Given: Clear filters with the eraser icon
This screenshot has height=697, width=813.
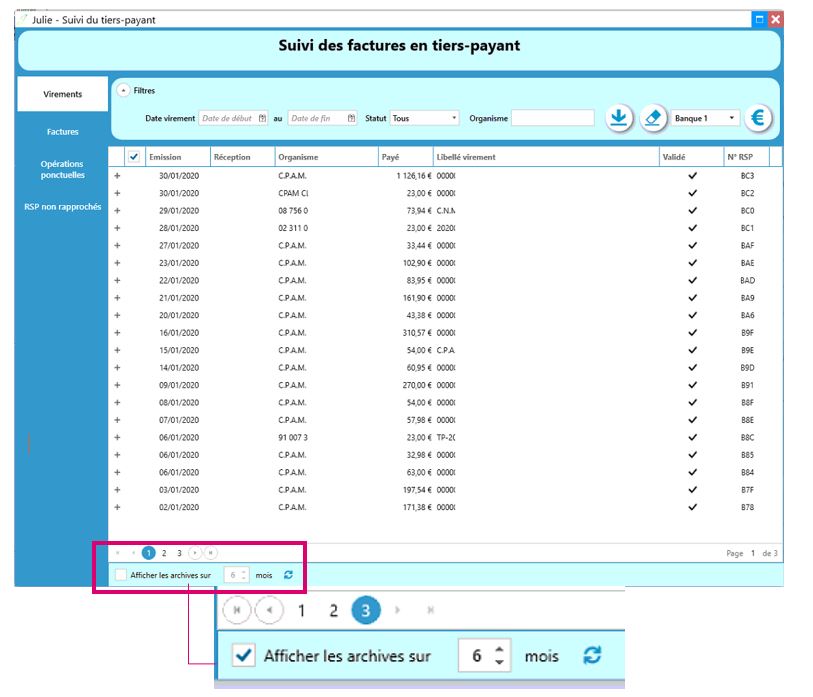Looking at the screenshot, I should click(x=653, y=118).
